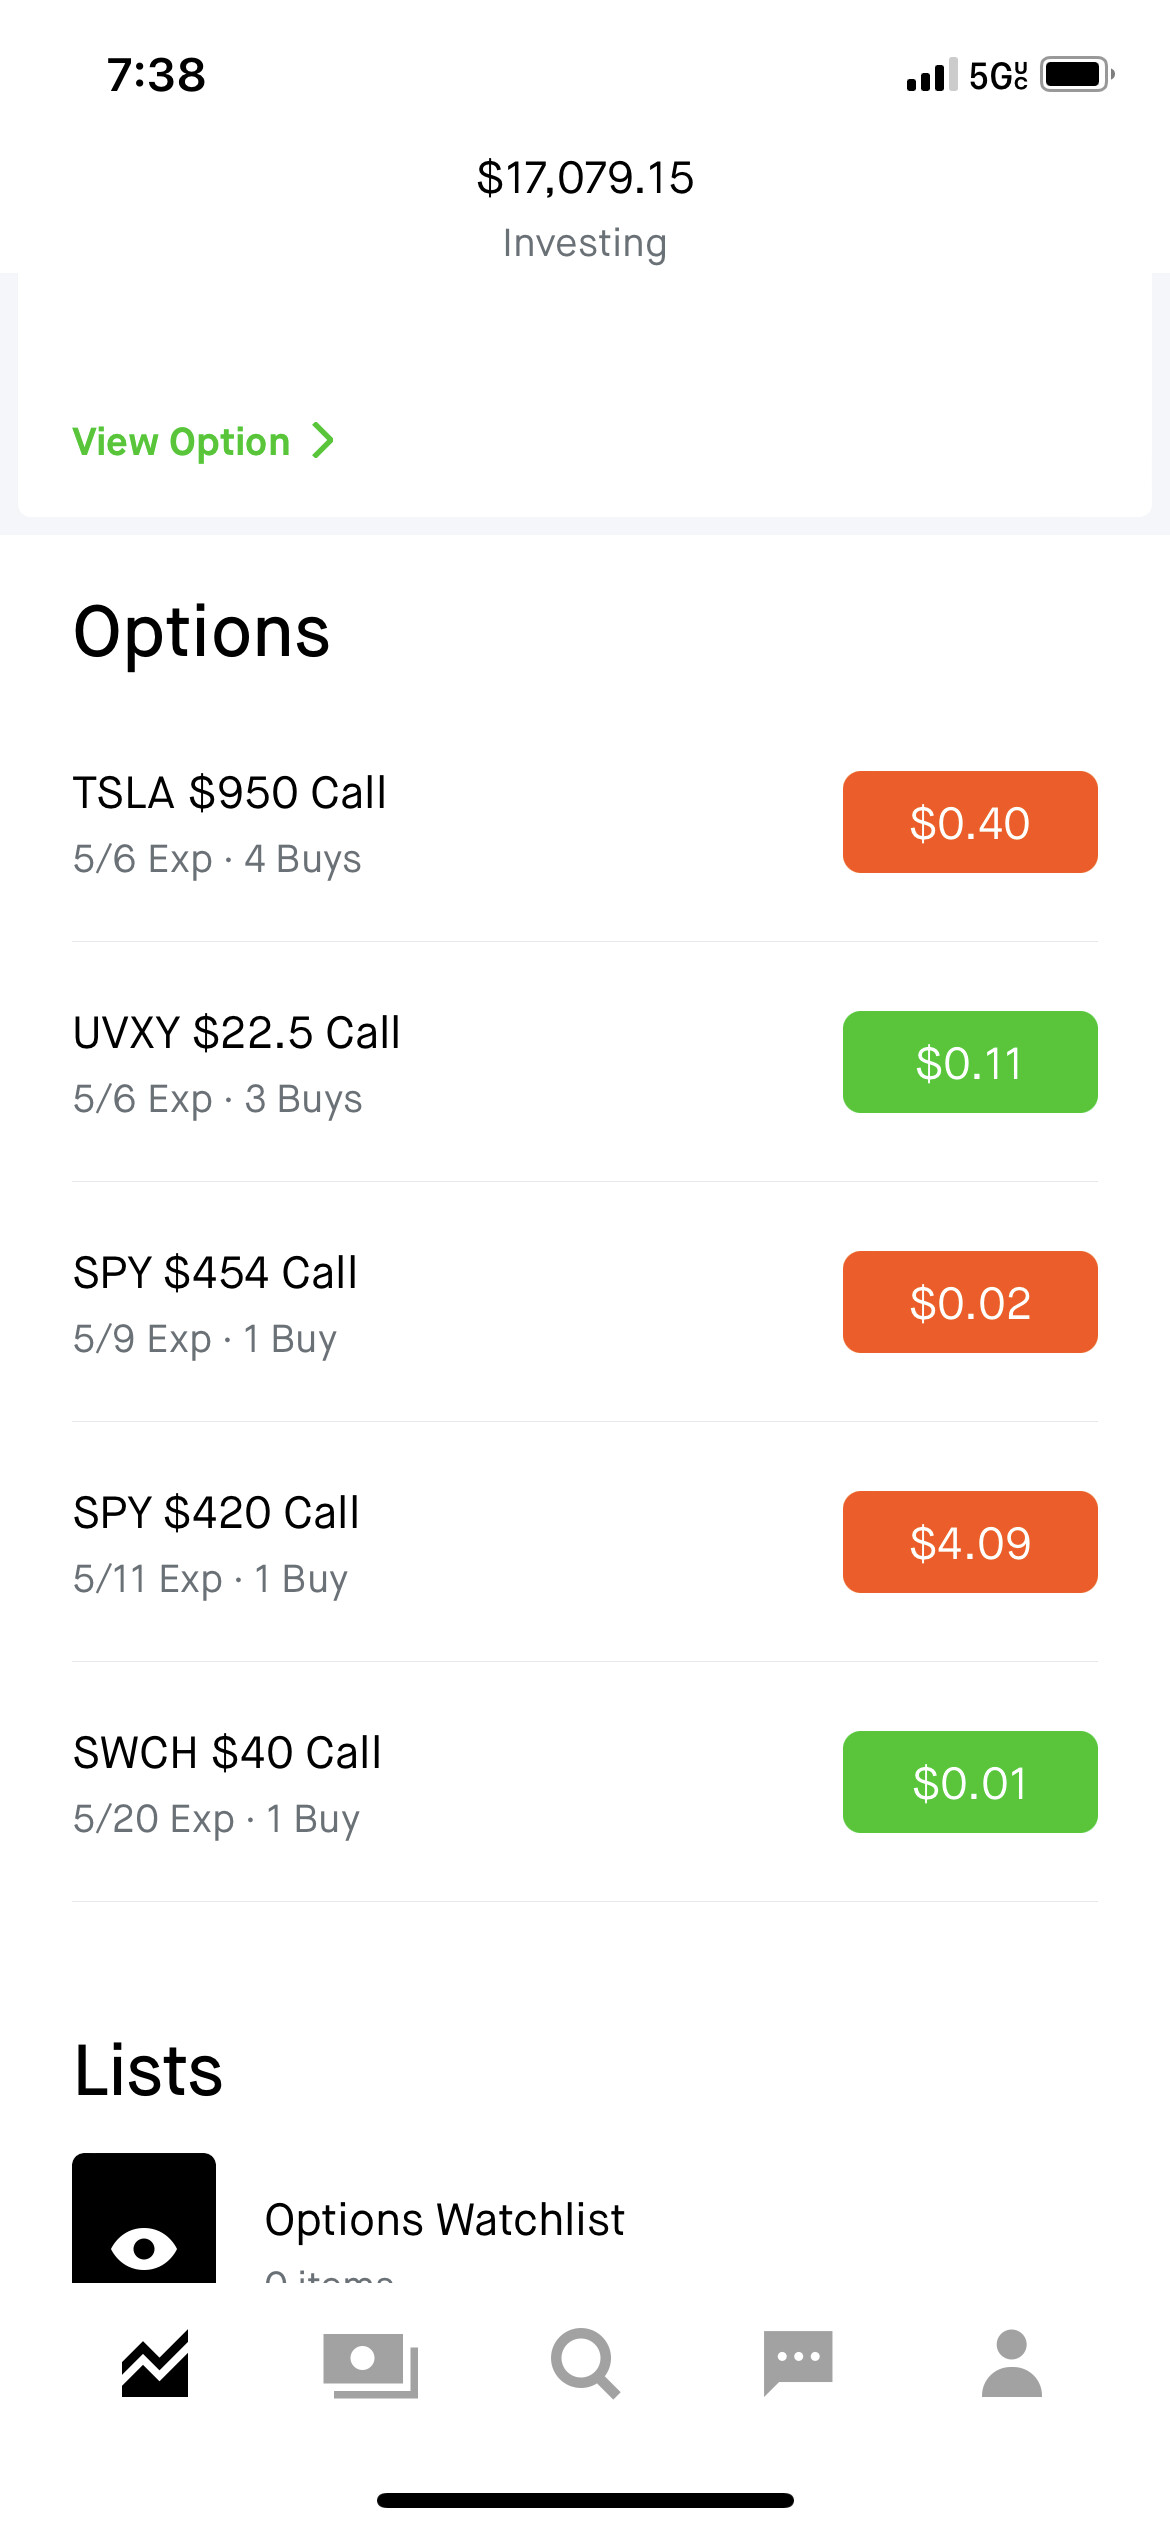Tap the cellular signal bars icon
The width and height of the screenshot is (1170, 2532).
tap(931, 75)
